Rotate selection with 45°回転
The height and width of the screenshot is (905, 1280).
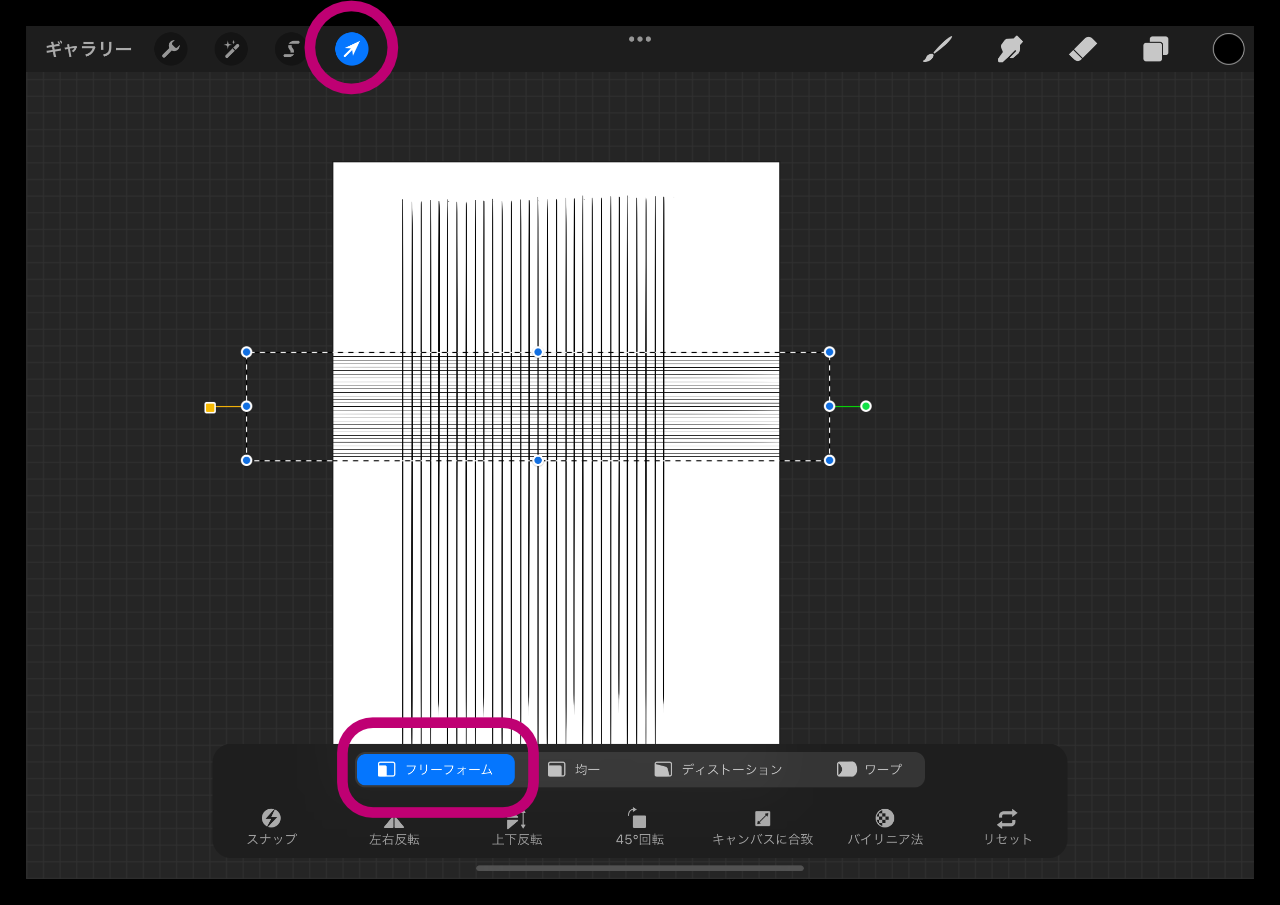pos(640,827)
